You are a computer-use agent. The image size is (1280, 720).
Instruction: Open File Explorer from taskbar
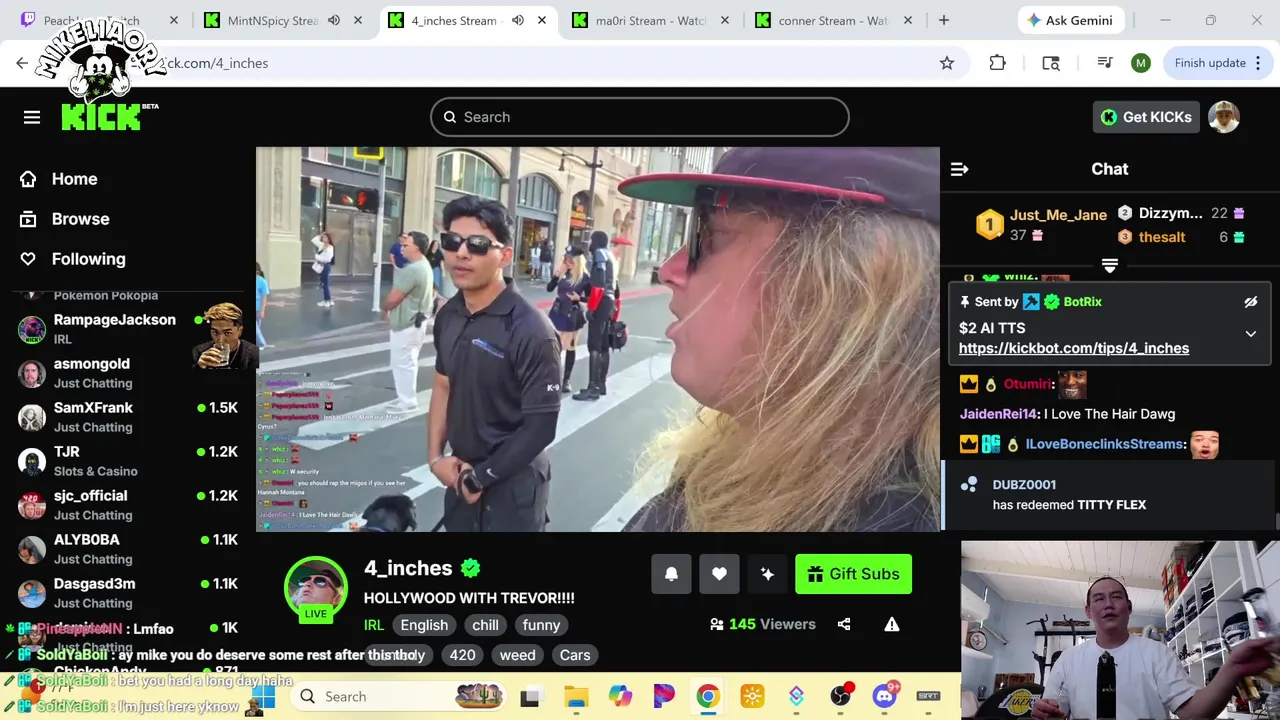tap(576, 697)
